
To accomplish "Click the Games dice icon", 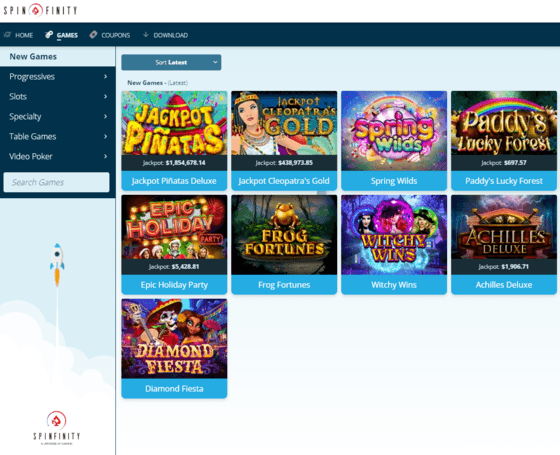I will pos(49,35).
